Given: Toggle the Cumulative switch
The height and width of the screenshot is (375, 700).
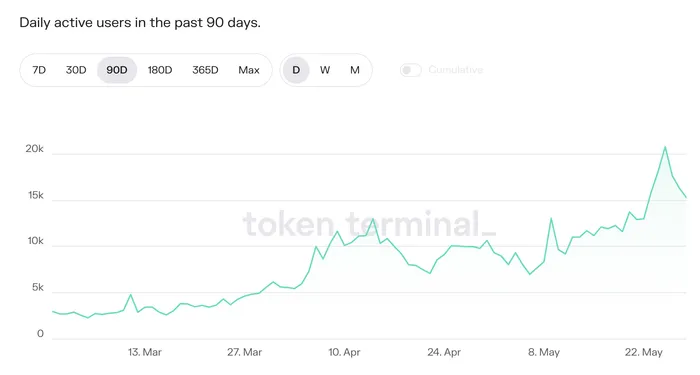Looking at the screenshot, I should coord(411,70).
